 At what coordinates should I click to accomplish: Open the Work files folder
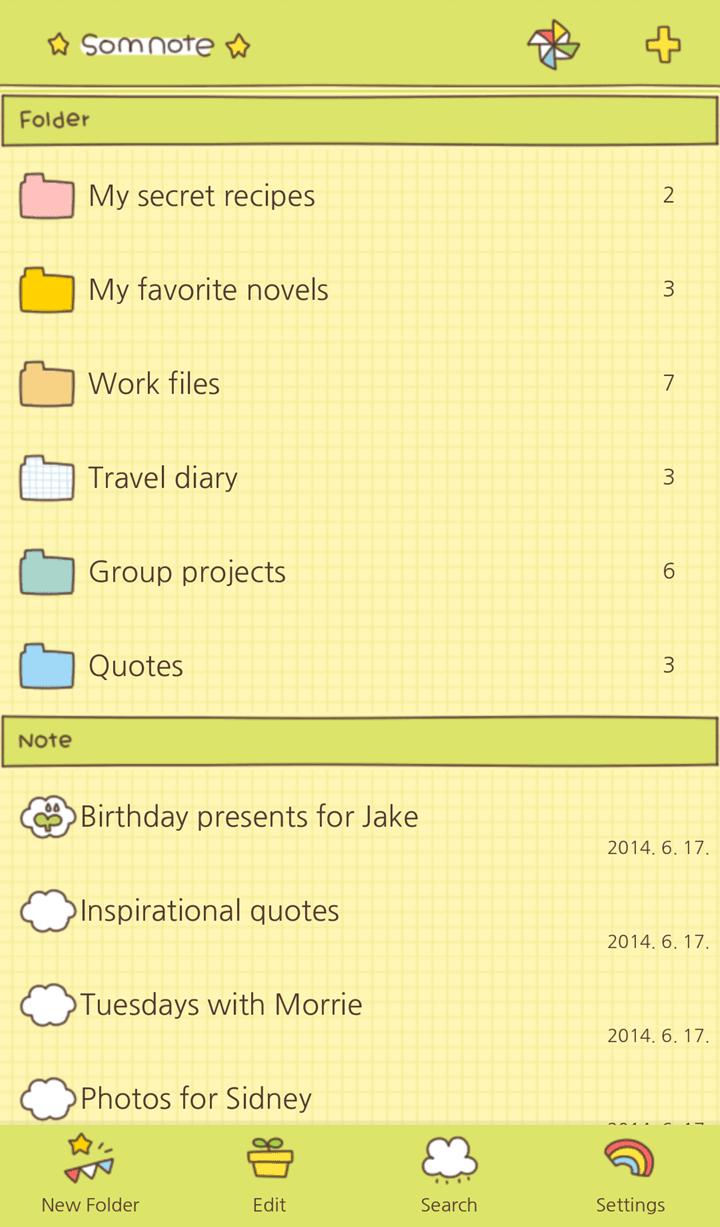154,384
